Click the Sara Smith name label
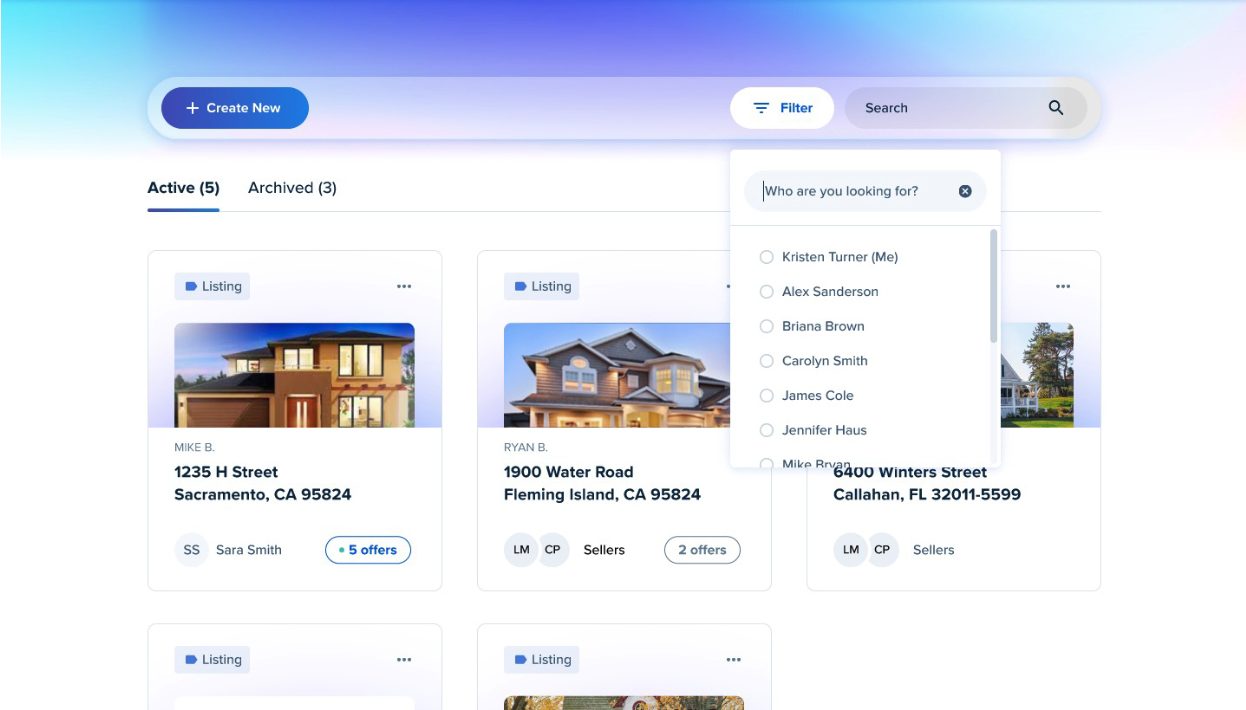Image resolution: width=1246 pixels, height=710 pixels. (249, 550)
